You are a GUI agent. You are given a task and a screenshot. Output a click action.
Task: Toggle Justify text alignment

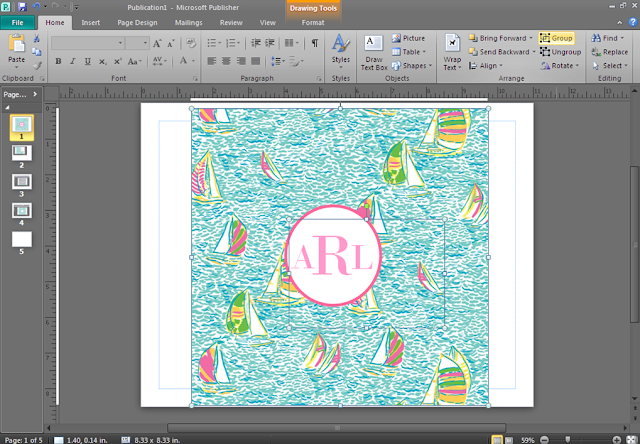256,61
